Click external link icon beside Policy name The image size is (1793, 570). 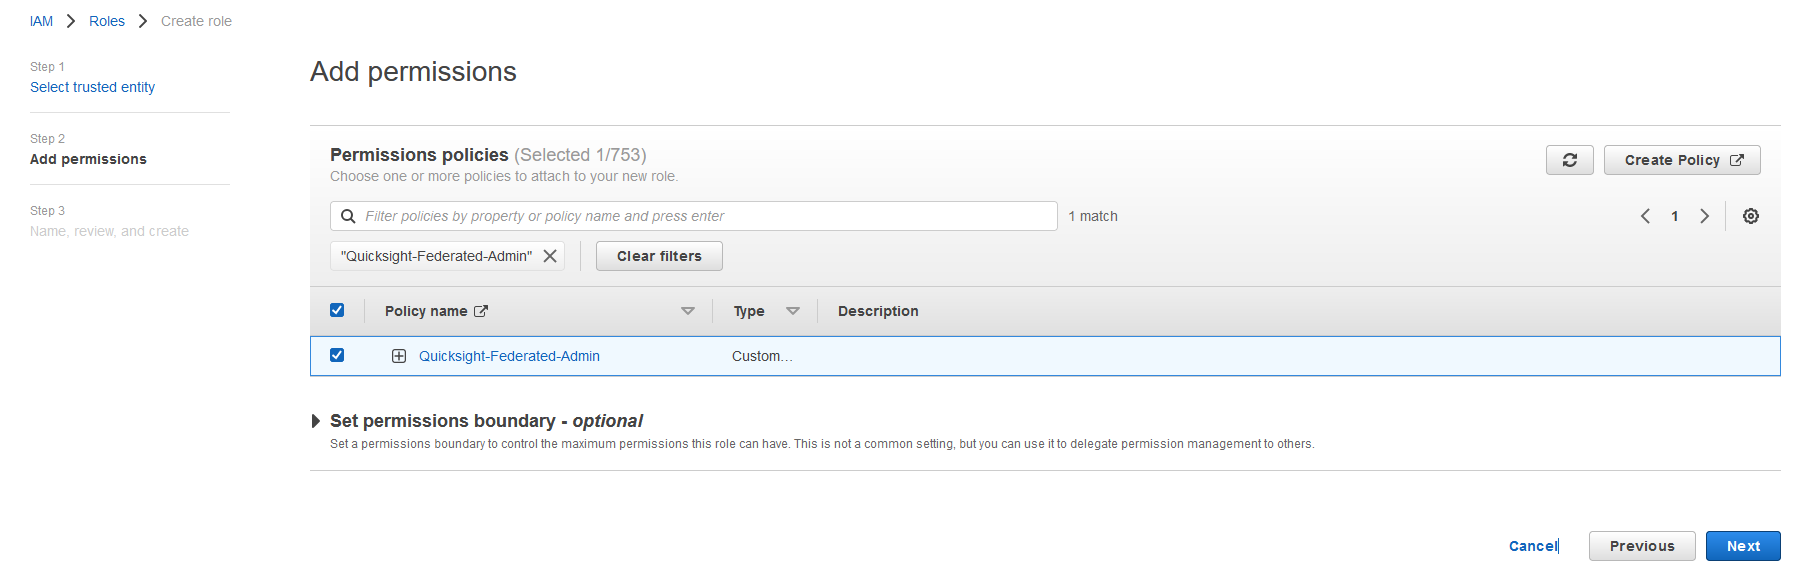(481, 311)
